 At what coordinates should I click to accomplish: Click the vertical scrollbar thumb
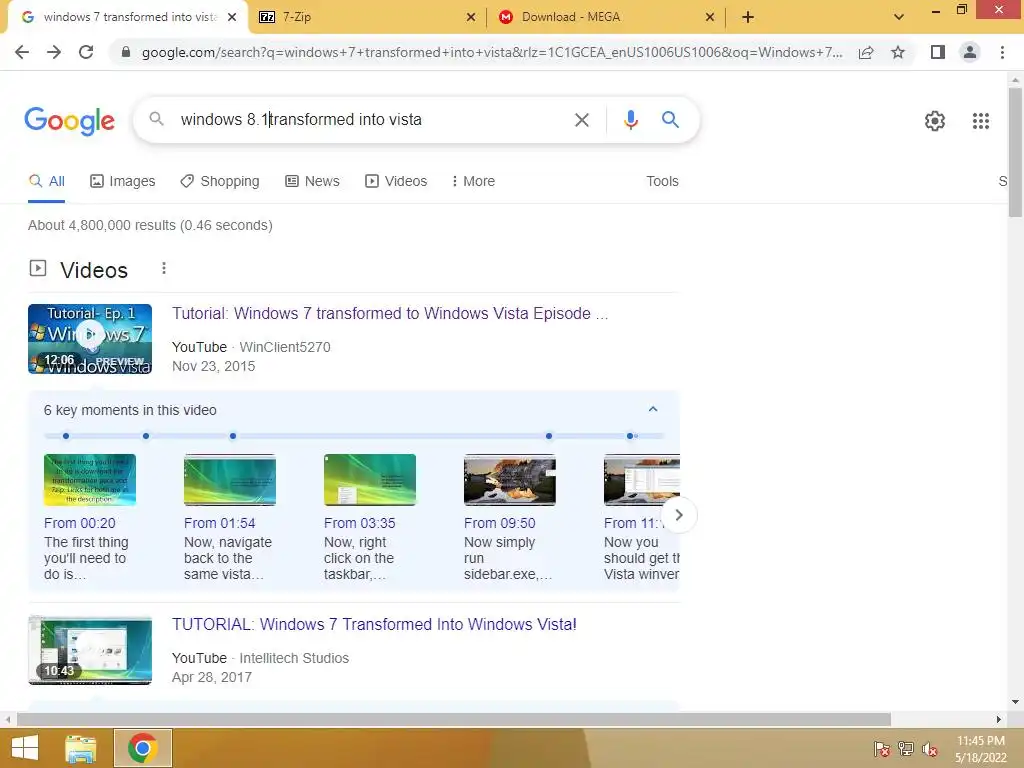pos(1015,152)
